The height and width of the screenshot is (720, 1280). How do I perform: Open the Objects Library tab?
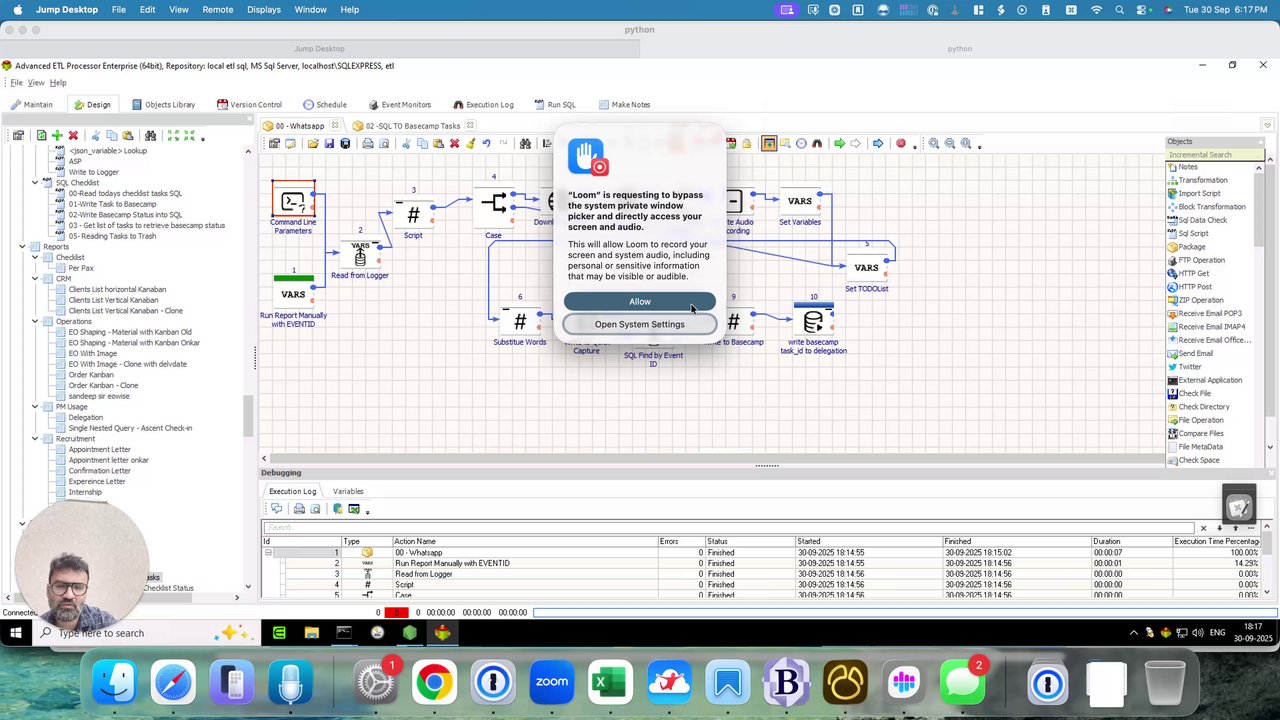pyautogui.click(x=162, y=105)
